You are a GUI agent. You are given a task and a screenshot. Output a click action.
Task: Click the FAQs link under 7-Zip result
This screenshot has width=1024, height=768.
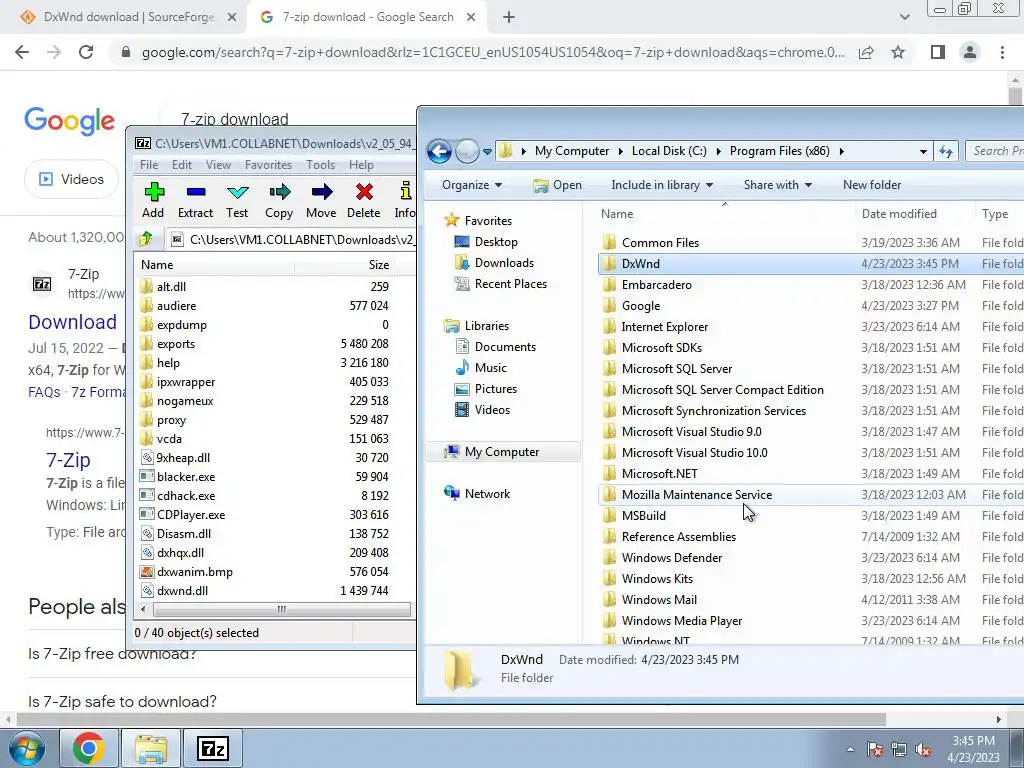[44, 392]
